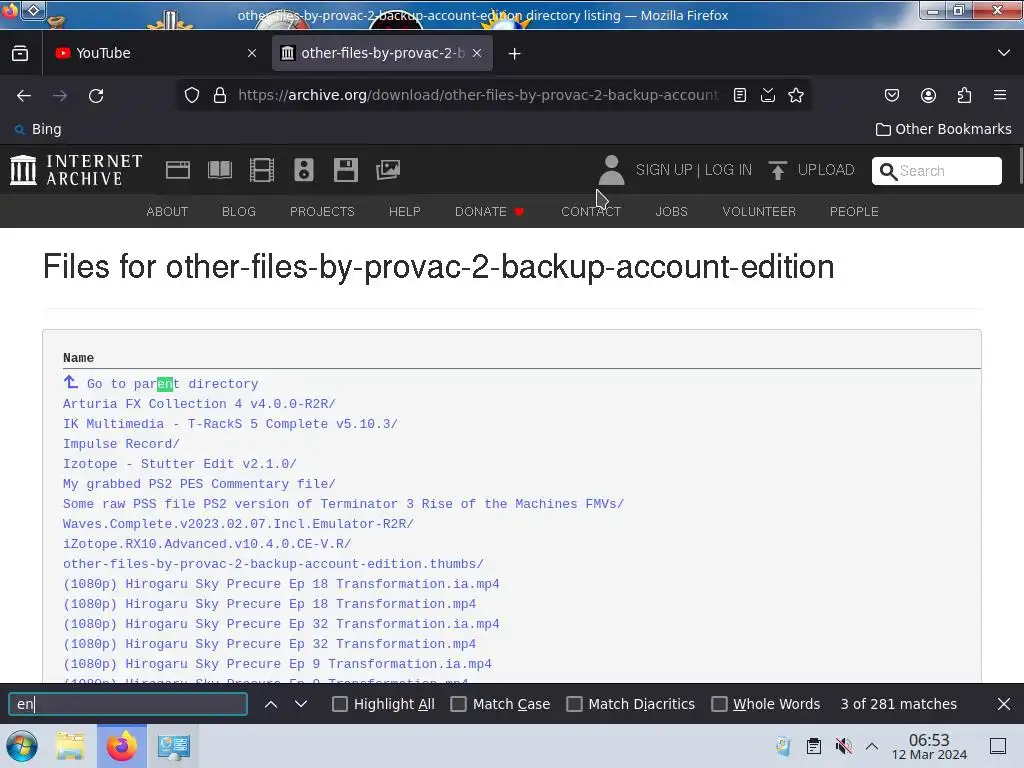Open Firefox View (recent browsing) icon
1024x768 pixels.
tap(20, 53)
